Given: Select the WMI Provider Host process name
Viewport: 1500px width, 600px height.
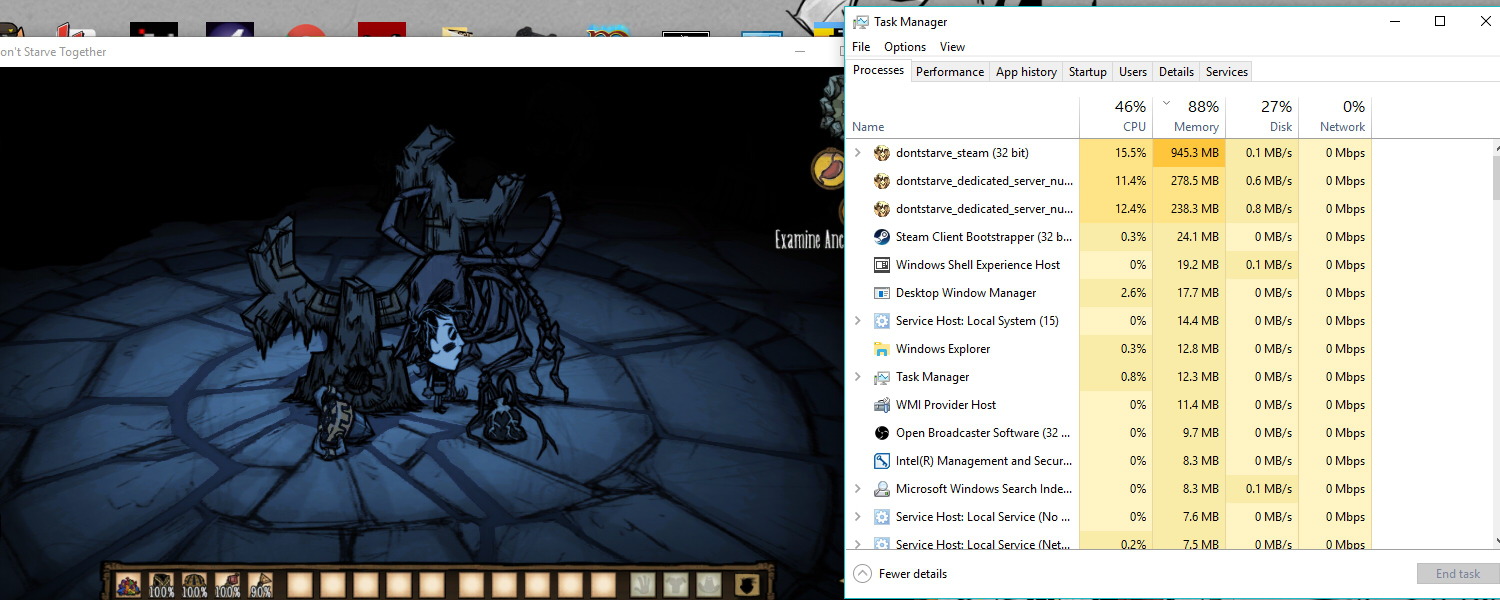Looking at the screenshot, I should [x=946, y=405].
